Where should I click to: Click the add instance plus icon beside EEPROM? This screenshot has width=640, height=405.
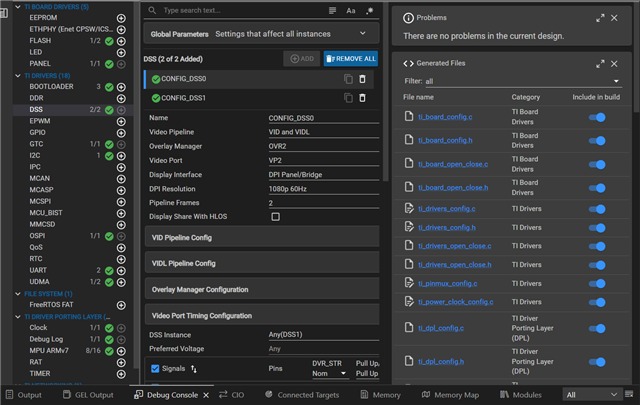click(121, 18)
